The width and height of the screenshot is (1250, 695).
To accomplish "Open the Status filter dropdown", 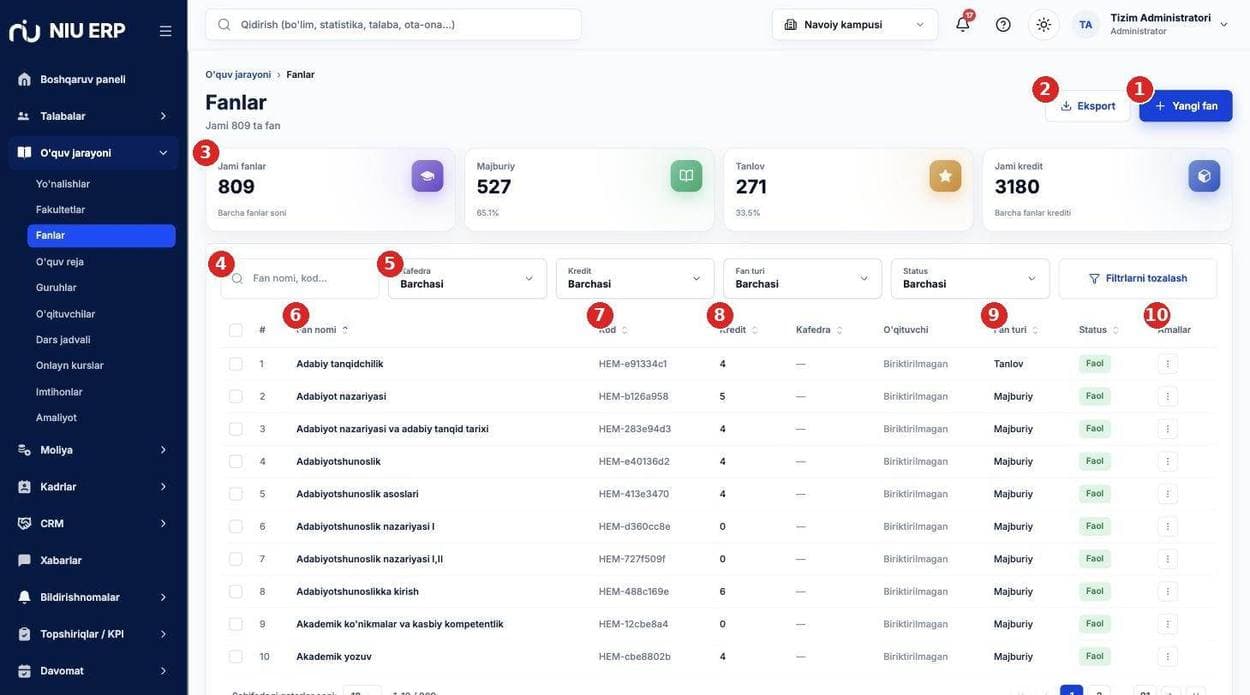I will click(970, 278).
